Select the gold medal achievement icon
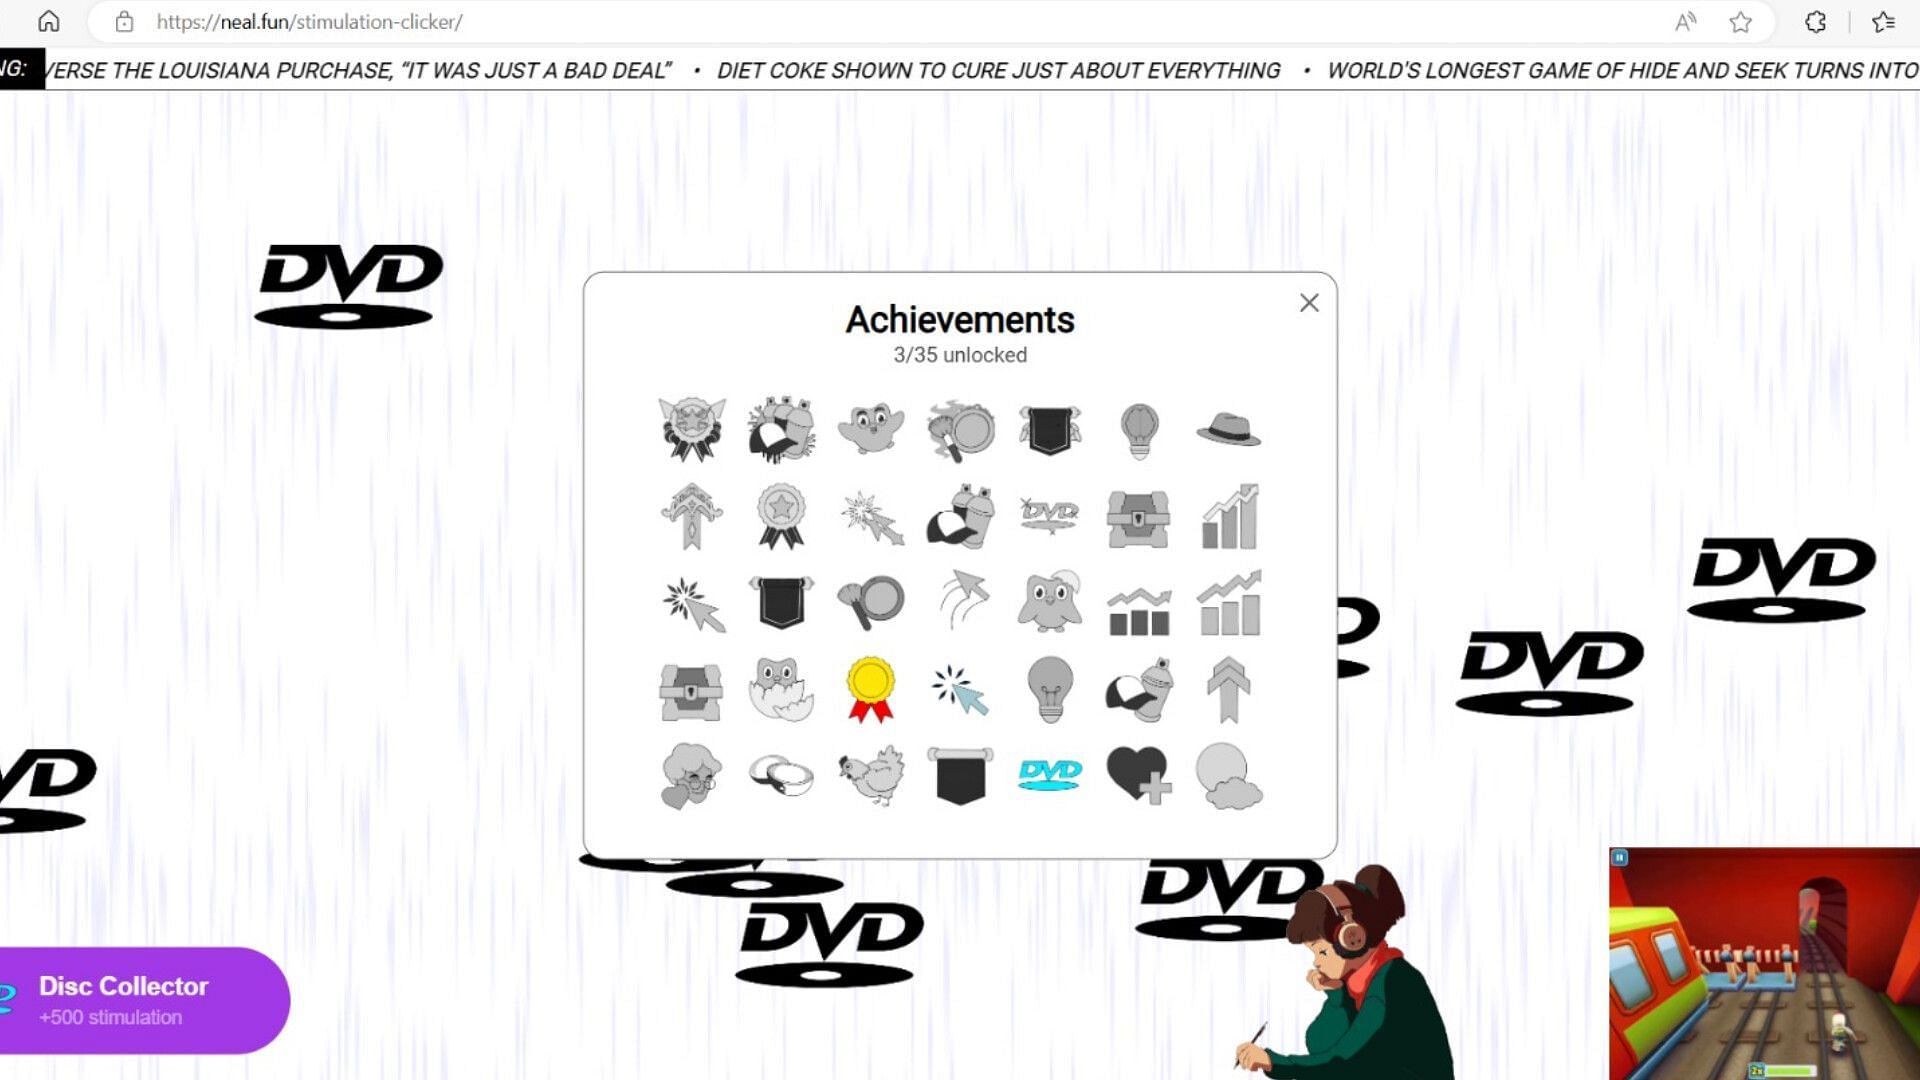 click(870, 686)
